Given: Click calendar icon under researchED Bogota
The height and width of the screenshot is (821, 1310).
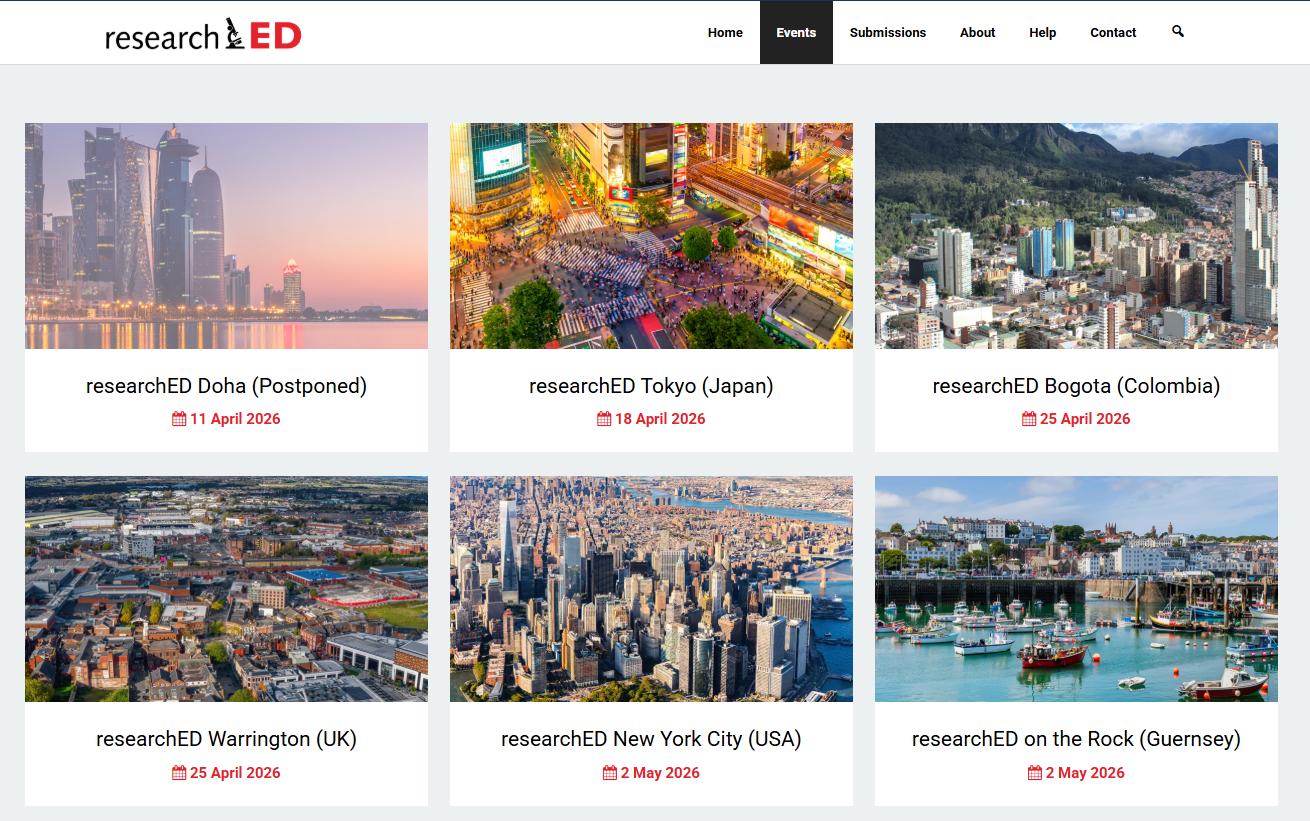Looking at the screenshot, I should [x=1029, y=419].
